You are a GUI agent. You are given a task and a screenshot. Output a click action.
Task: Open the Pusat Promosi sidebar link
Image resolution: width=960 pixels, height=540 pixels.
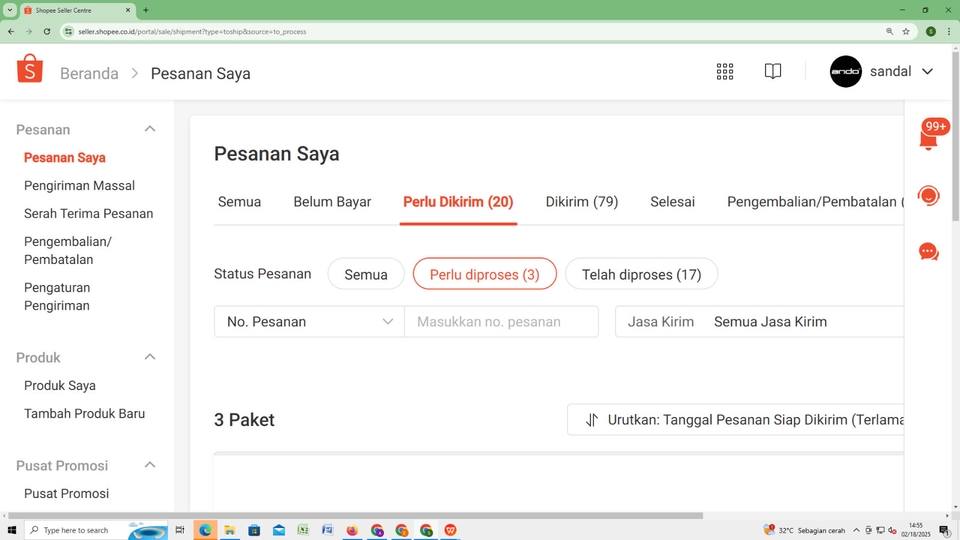pos(67,493)
